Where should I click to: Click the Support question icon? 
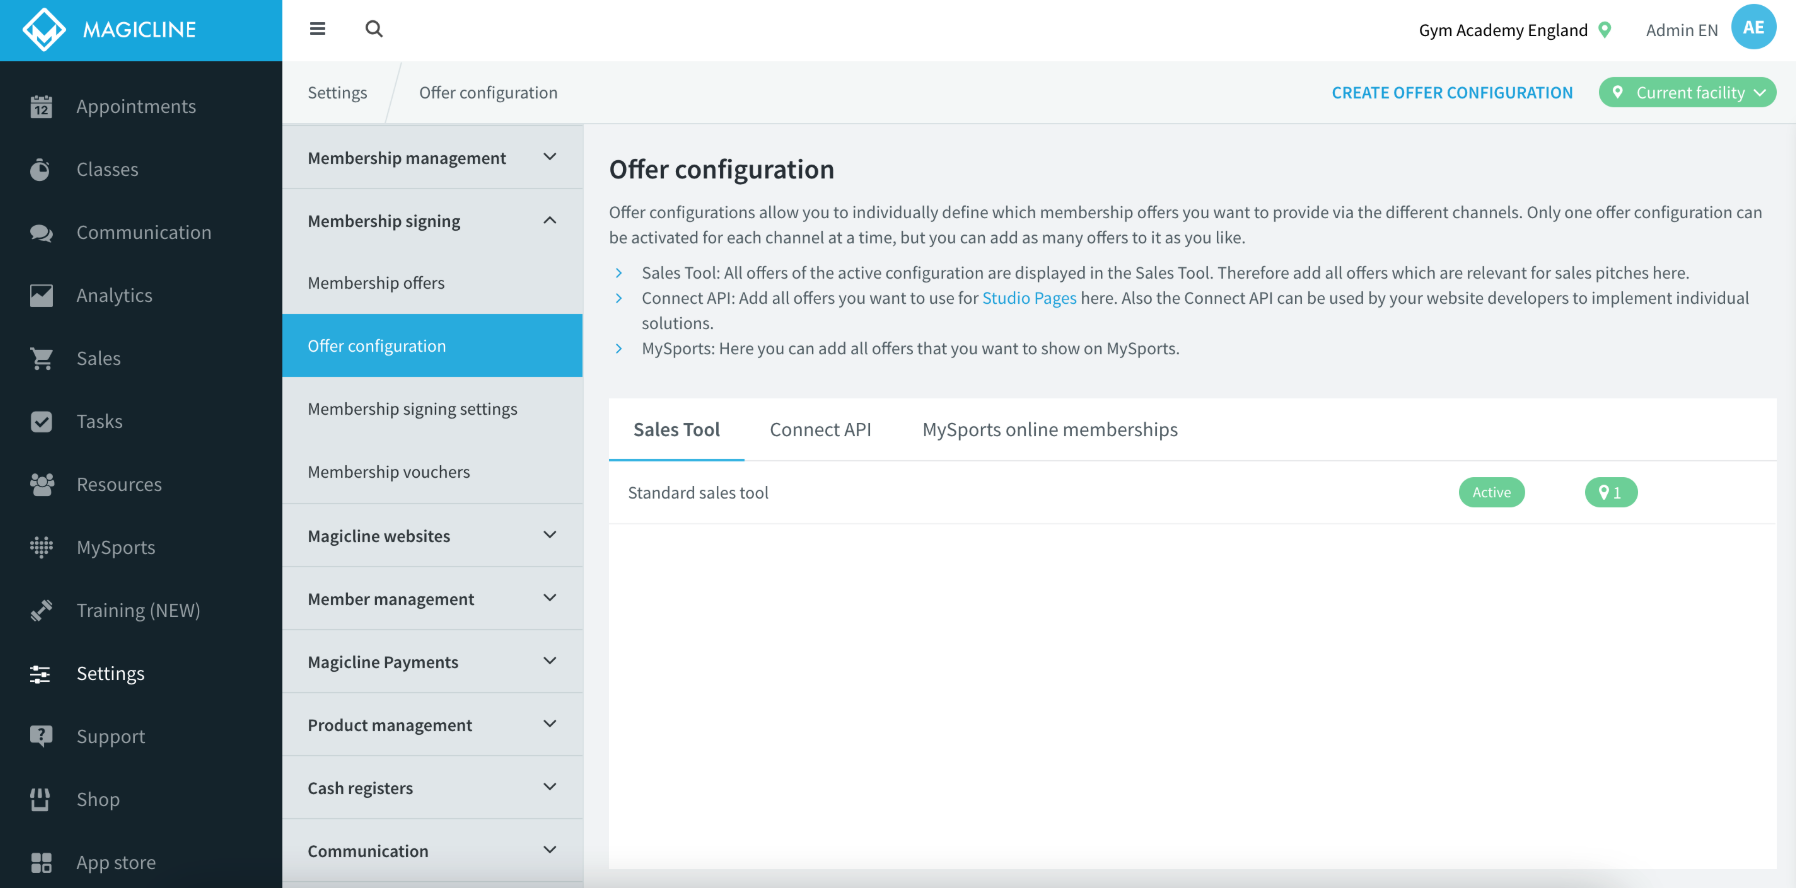tap(41, 737)
